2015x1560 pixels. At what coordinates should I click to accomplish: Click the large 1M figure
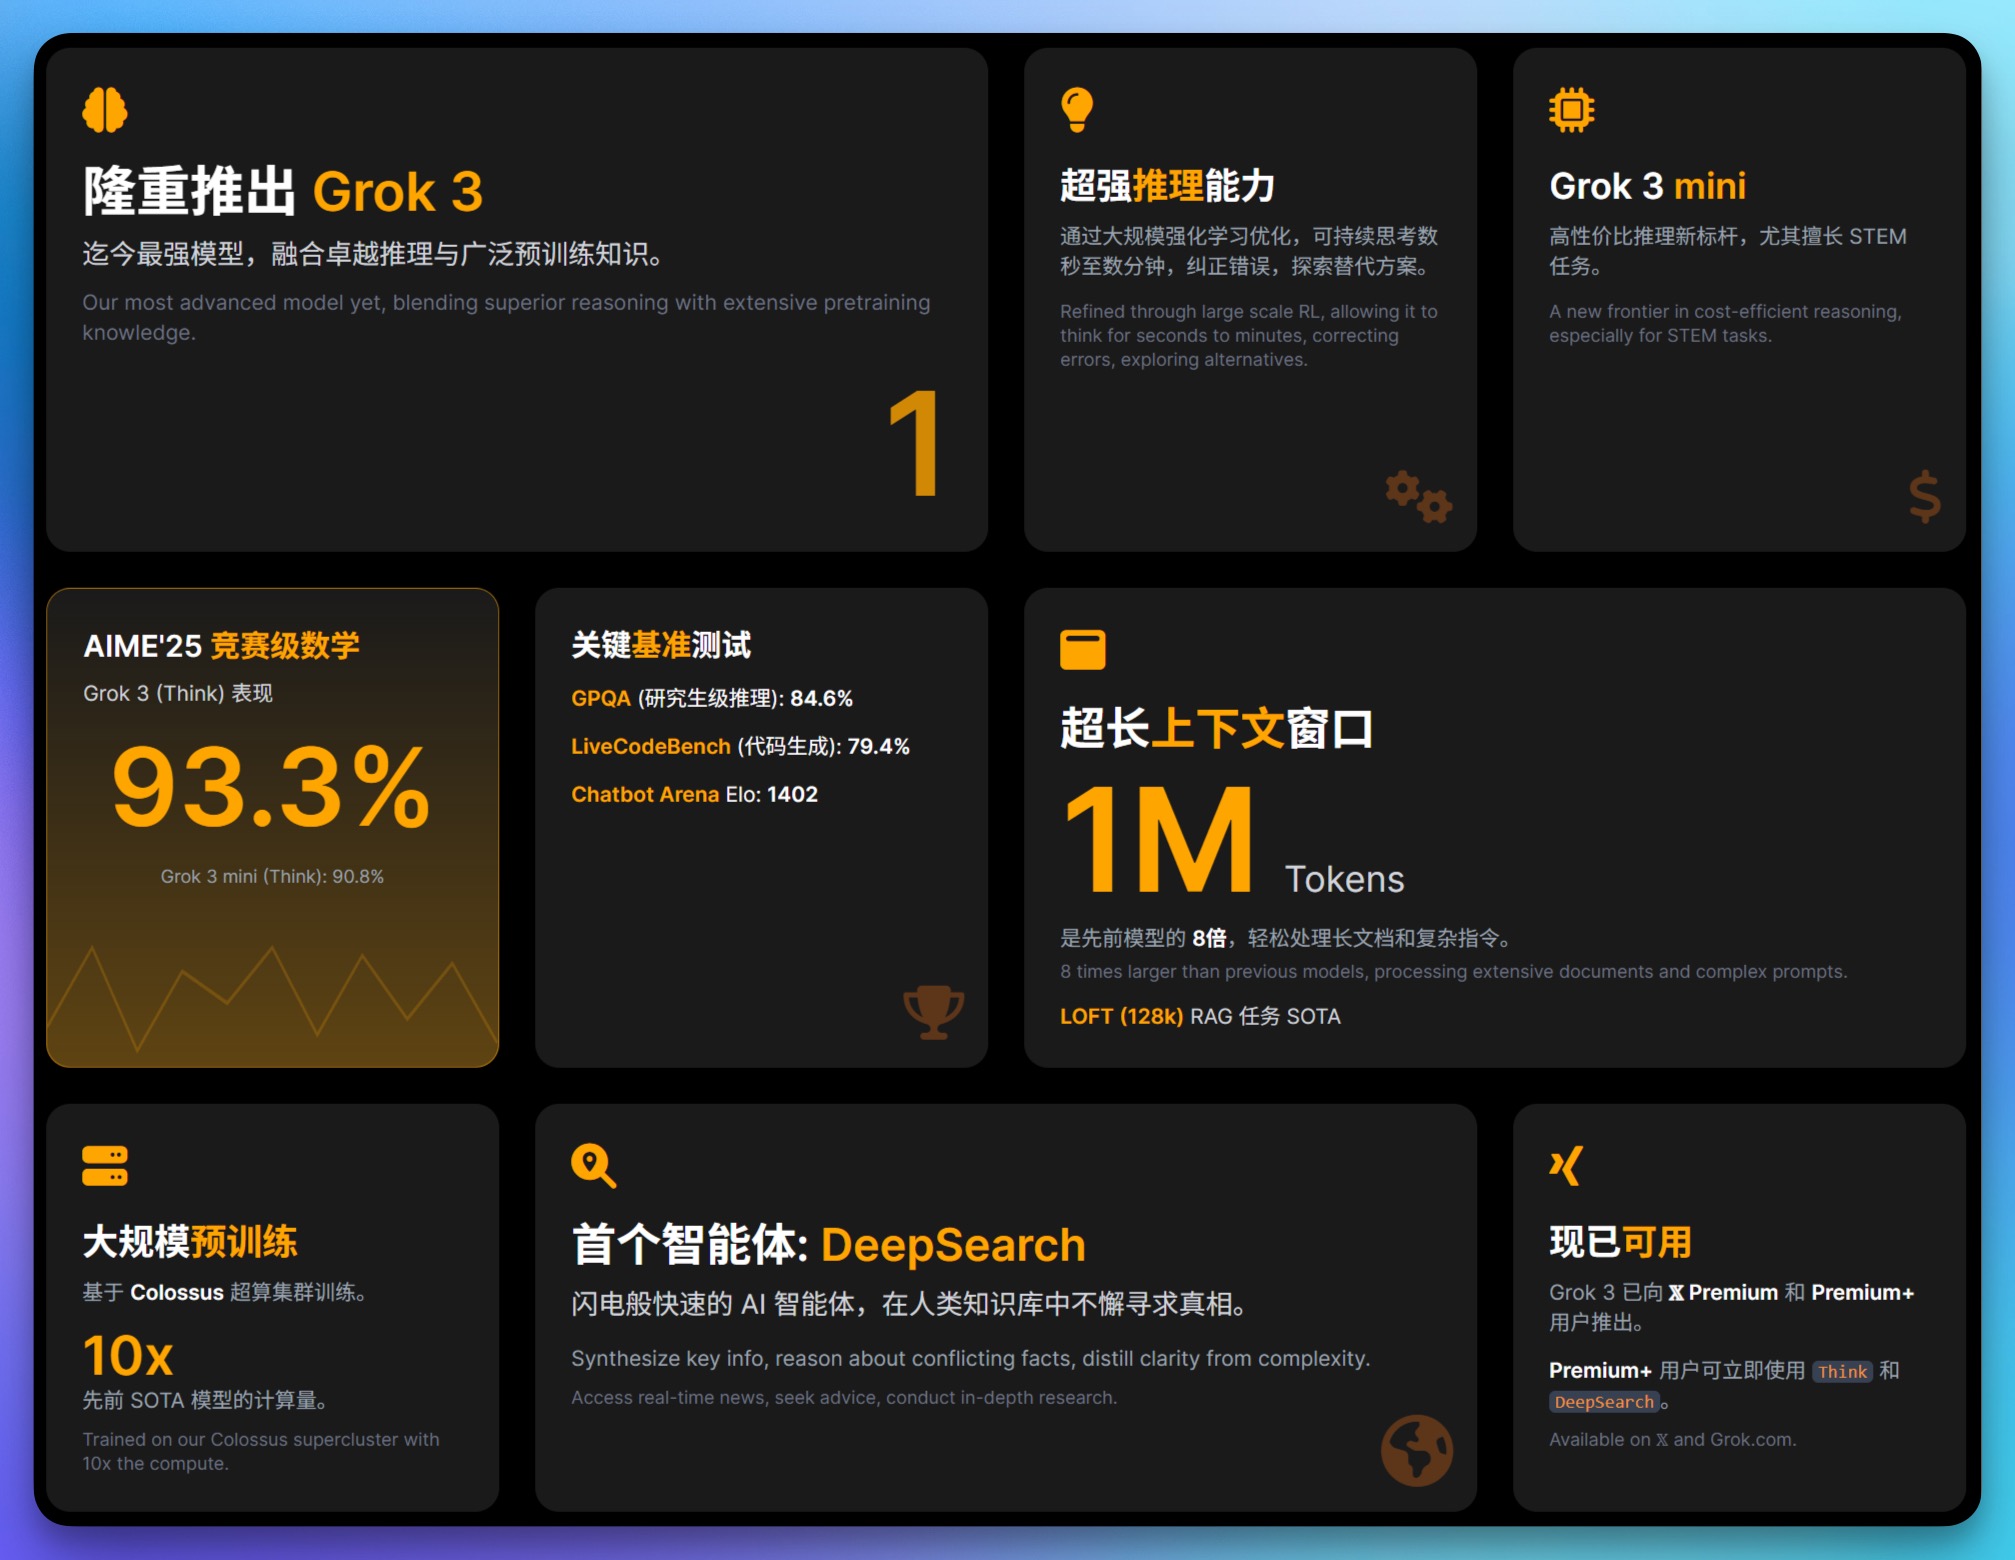1158,838
